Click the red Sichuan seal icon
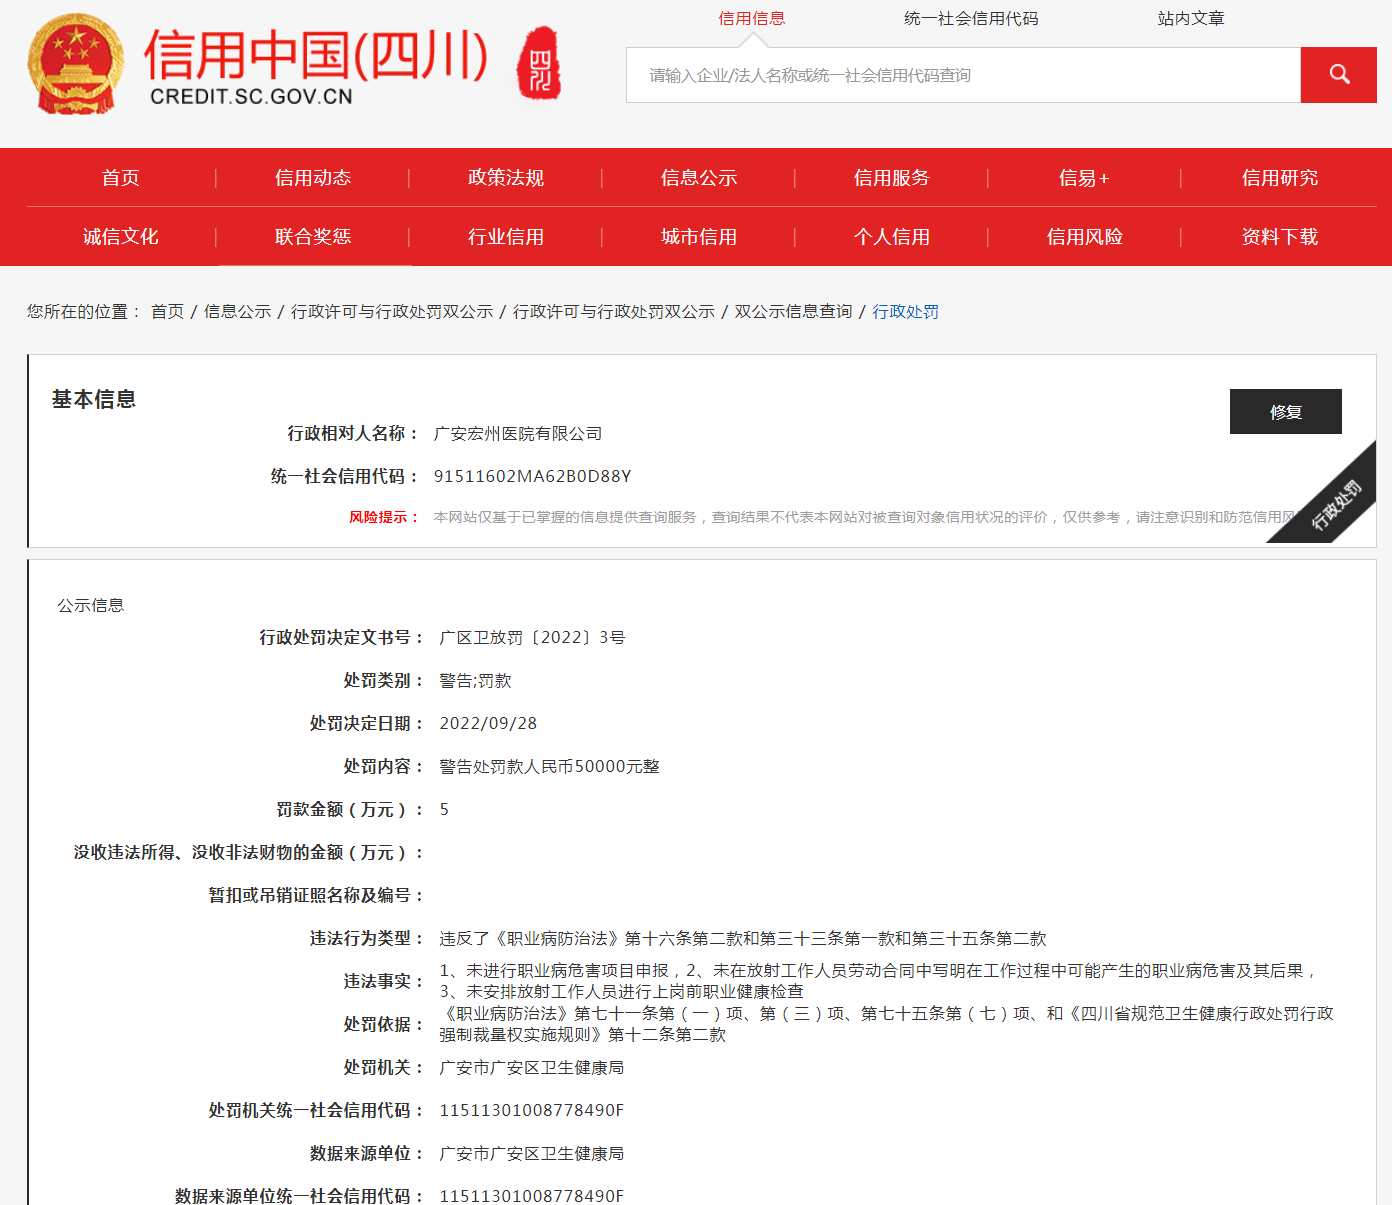Screen dimensions: 1392x1205 click(x=539, y=63)
